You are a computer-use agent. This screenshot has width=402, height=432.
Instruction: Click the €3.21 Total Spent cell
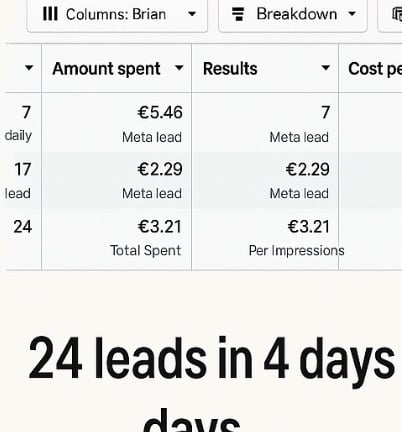[x=117, y=239]
